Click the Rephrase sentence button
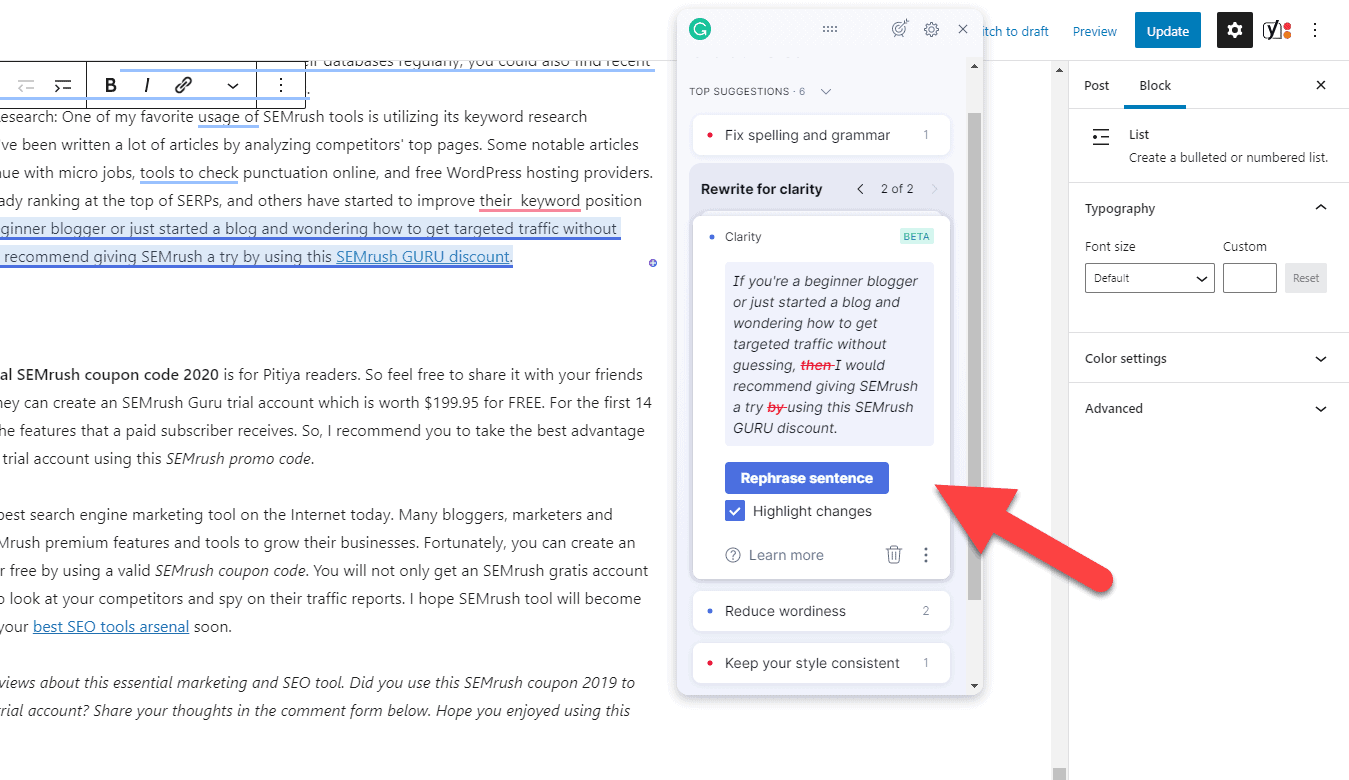1349x780 pixels. pyautogui.click(x=807, y=478)
